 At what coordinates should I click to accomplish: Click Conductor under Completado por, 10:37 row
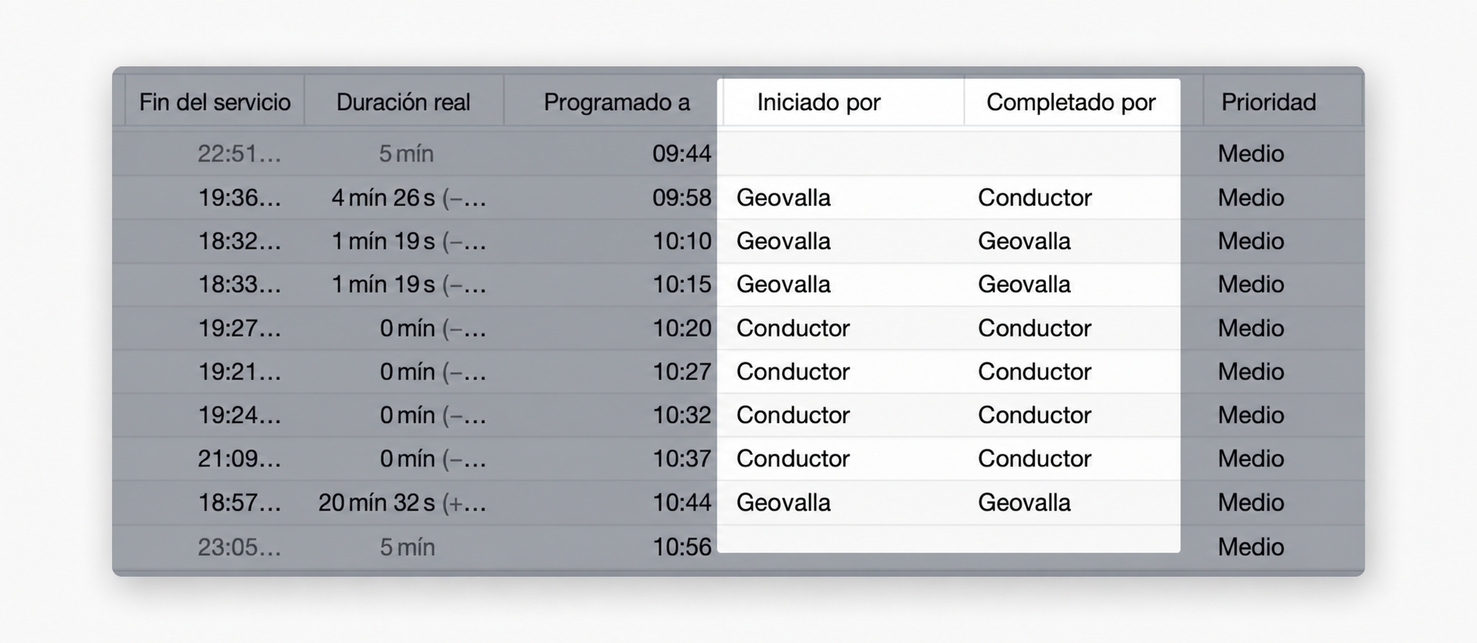(x=1035, y=458)
